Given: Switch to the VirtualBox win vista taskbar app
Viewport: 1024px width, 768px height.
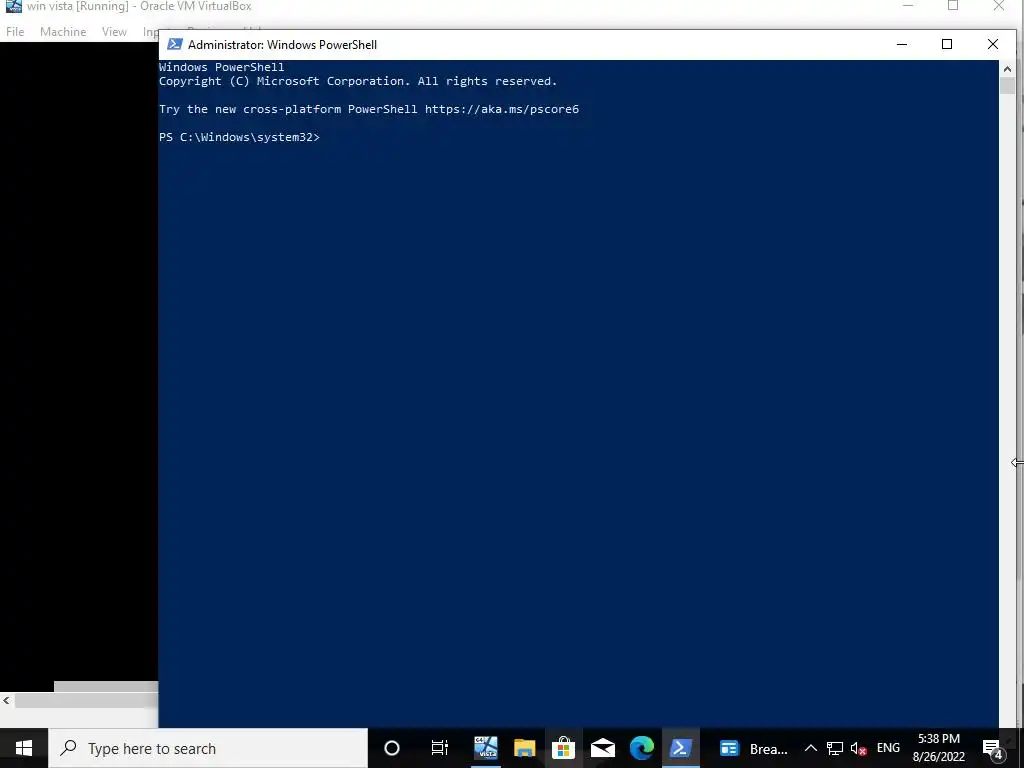Looking at the screenshot, I should point(485,748).
